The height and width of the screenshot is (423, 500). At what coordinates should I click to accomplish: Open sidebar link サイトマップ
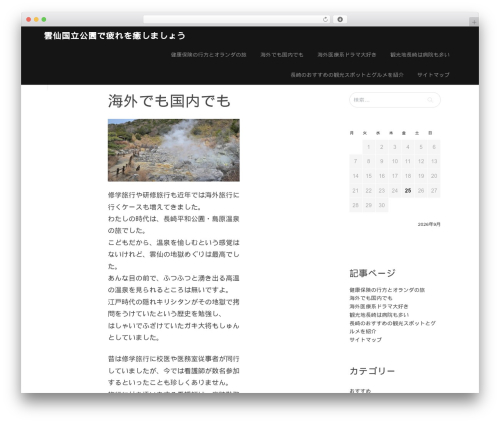365,340
